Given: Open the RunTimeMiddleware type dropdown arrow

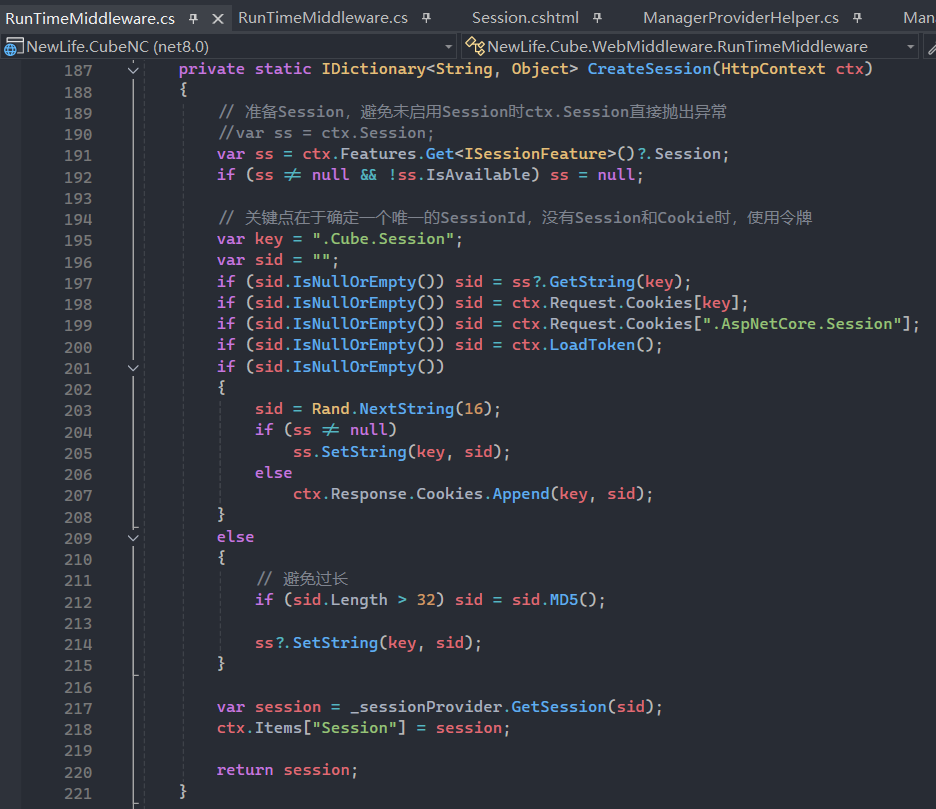Looking at the screenshot, I should 910,47.
